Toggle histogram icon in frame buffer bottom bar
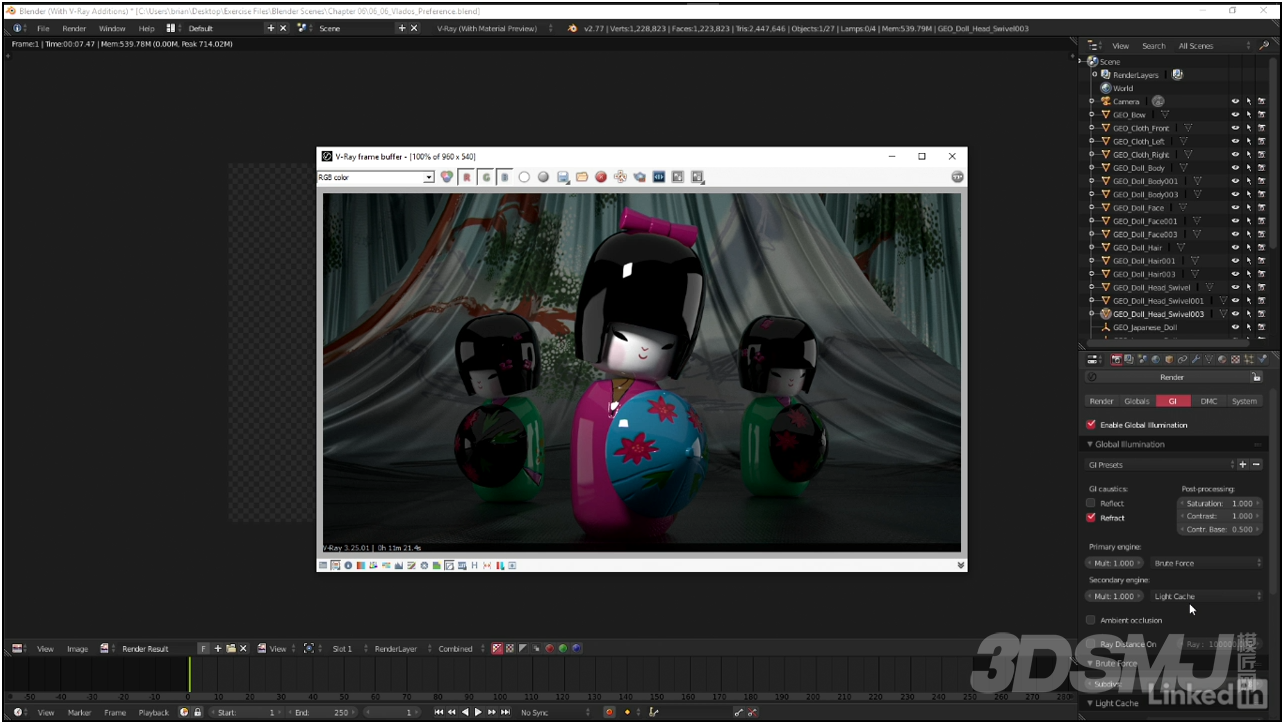 click(x=398, y=566)
